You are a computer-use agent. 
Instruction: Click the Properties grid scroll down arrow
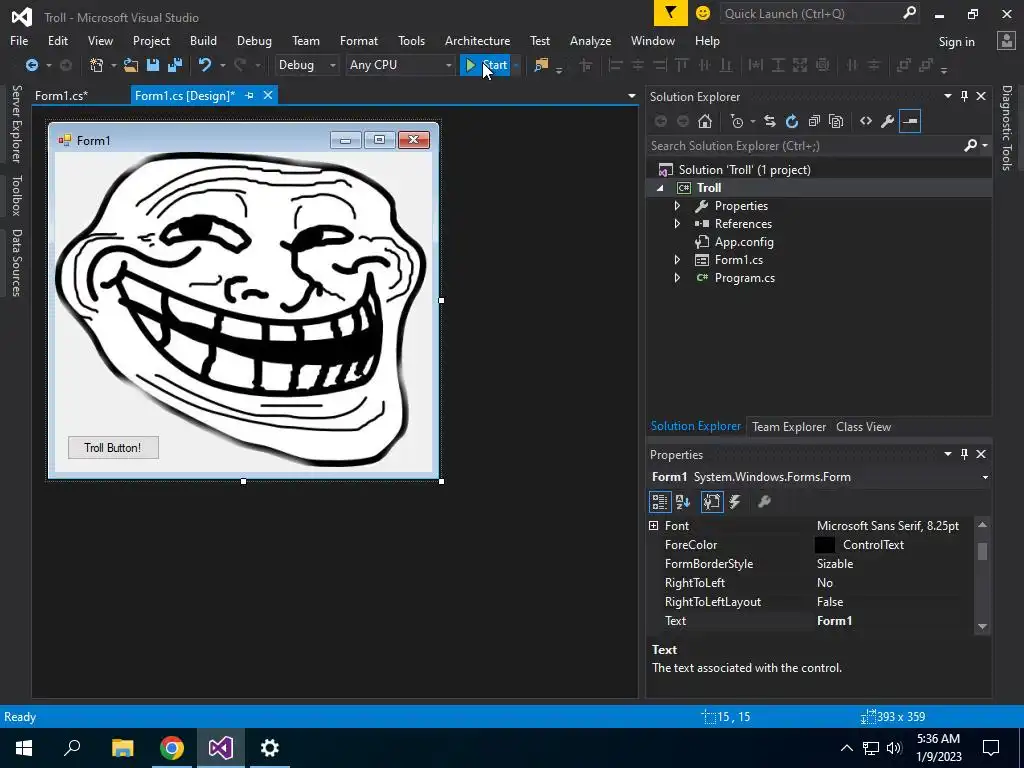coord(982,626)
